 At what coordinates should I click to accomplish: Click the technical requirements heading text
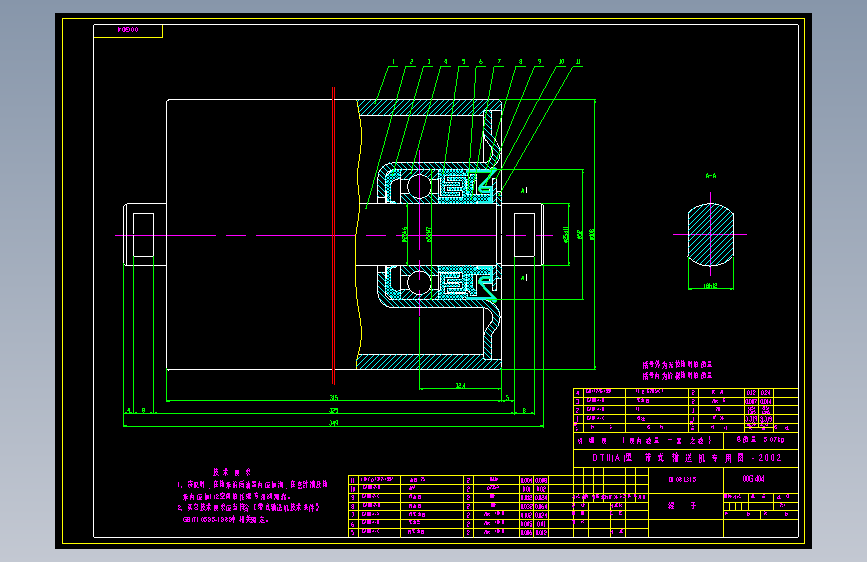pos(232,472)
